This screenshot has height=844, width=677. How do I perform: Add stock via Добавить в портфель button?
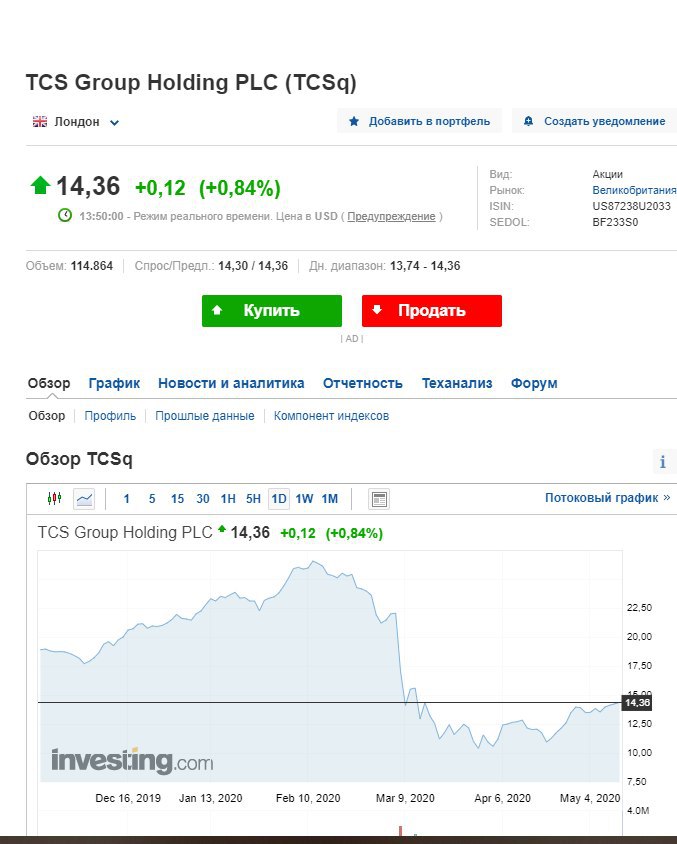(419, 121)
